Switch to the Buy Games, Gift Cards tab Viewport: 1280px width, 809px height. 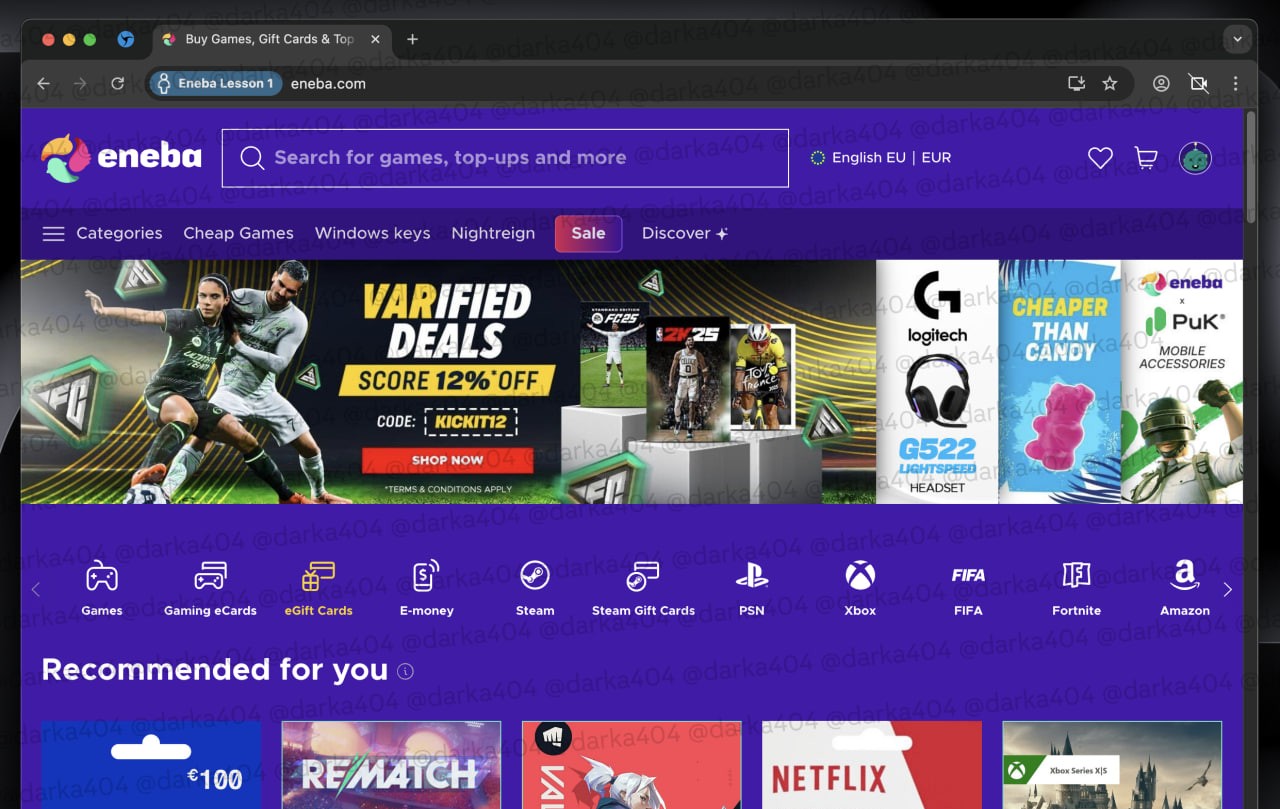coord(270,39)
